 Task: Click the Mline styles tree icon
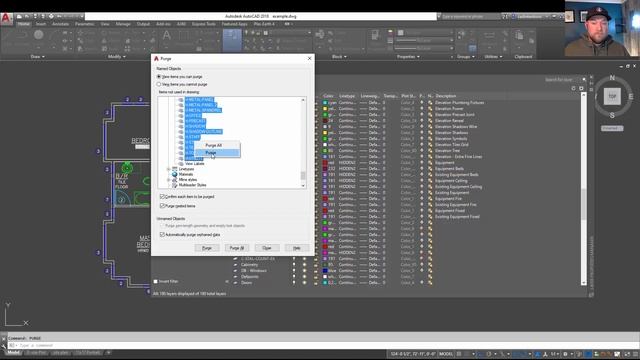point(175,180)
